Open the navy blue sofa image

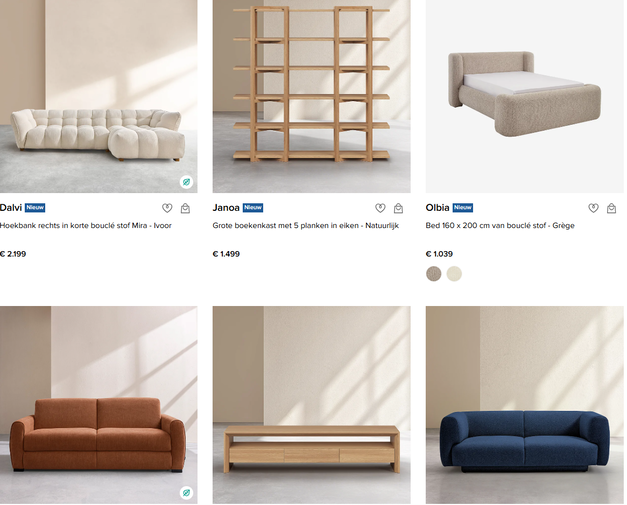pyautogui.click(x=525, y=405)
